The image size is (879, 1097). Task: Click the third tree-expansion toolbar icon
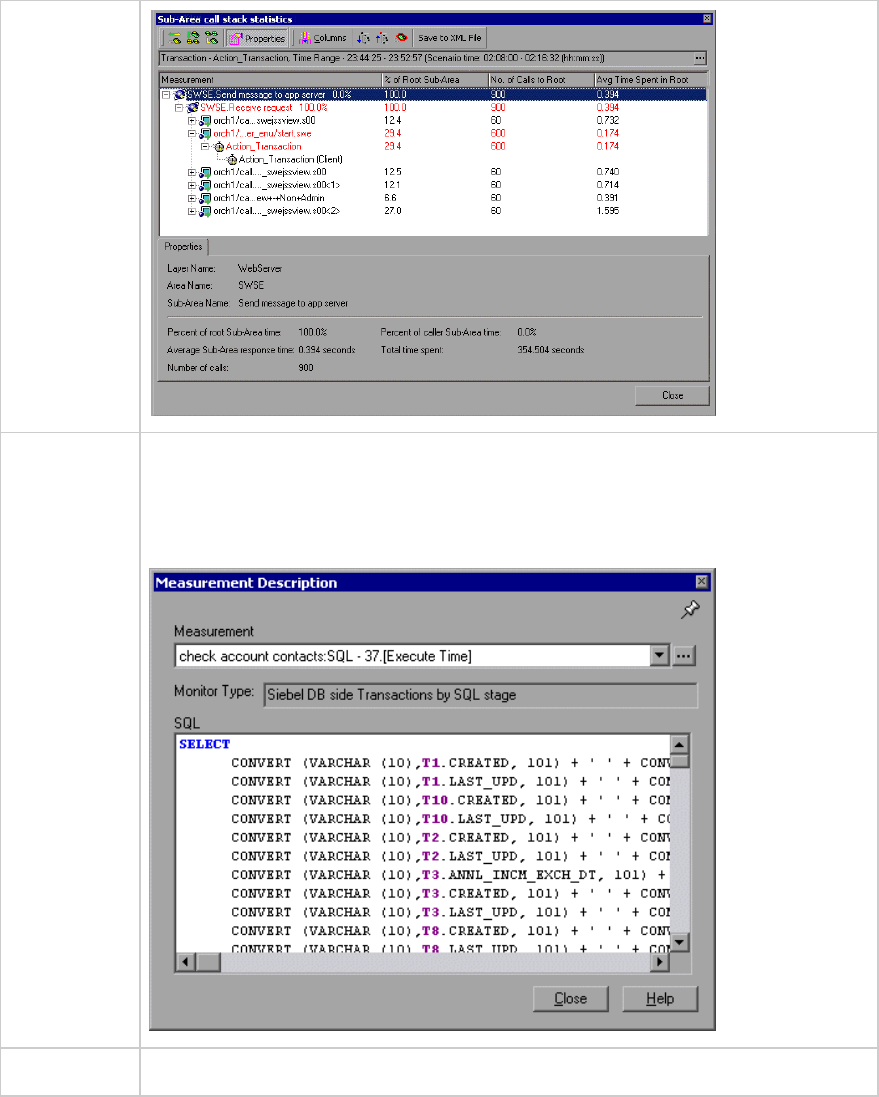[211, 38]
